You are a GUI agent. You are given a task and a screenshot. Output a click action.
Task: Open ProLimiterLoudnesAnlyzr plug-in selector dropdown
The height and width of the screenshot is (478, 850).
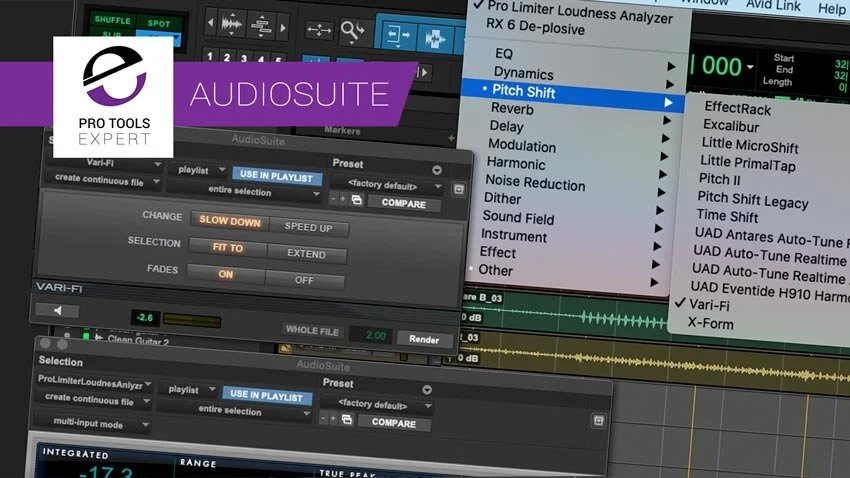tap(95, 383)
